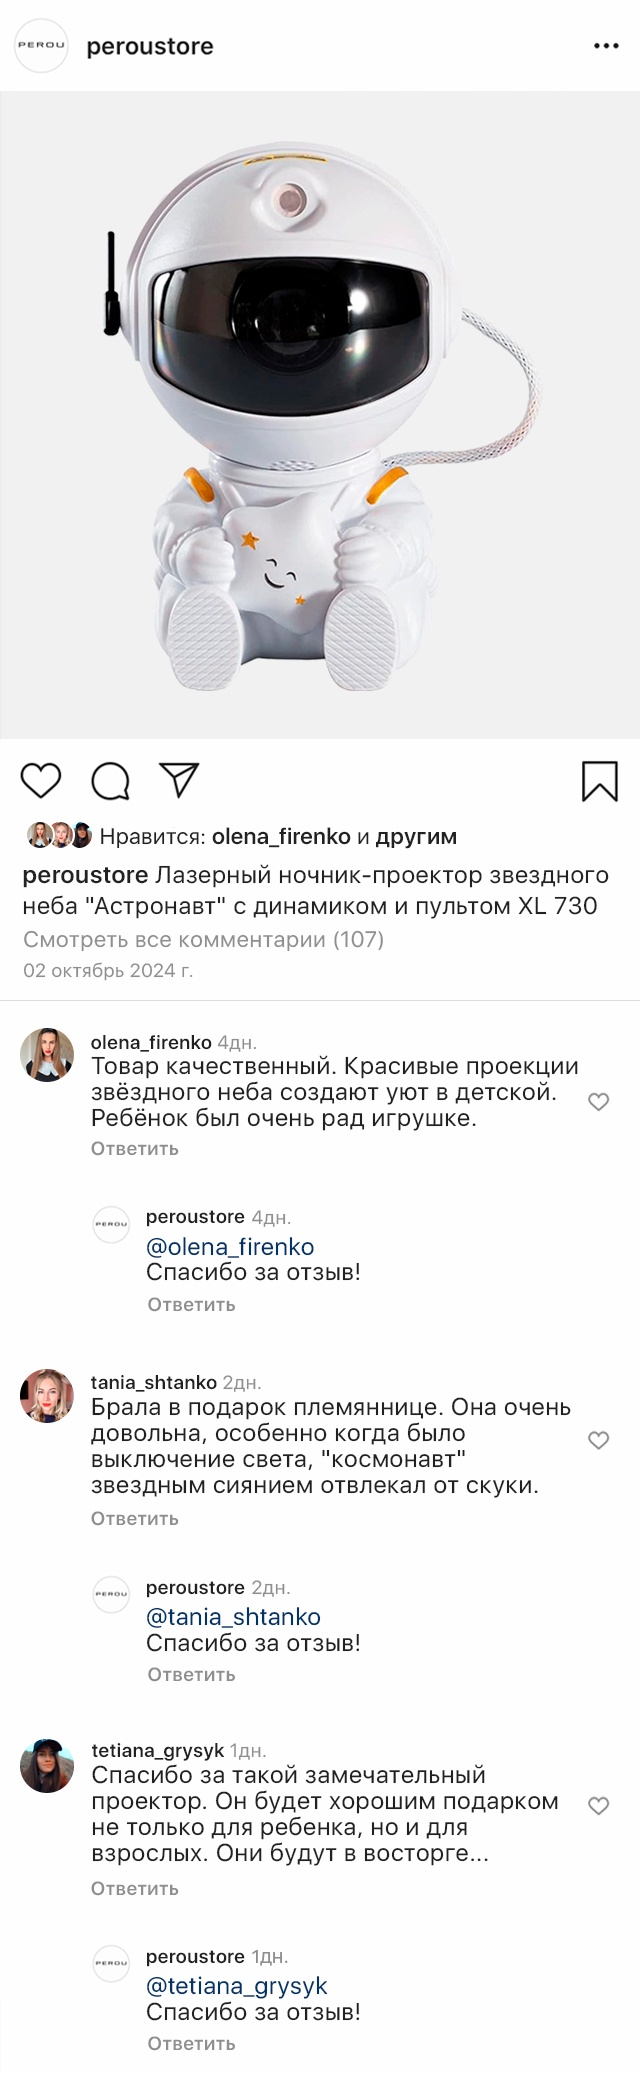Like olena_firenko's comment
Screen dimensions: 640x2073
point(598,1102)
